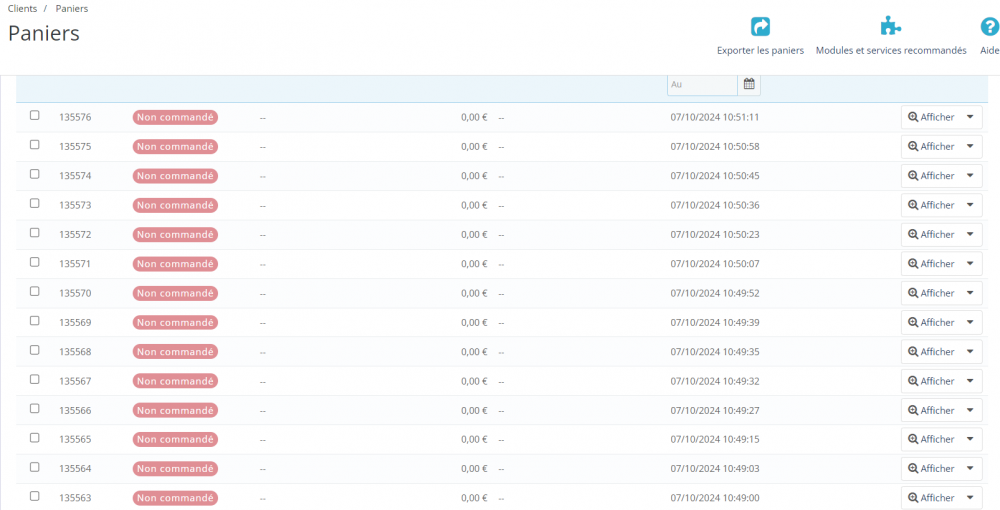Screen dimensions: 1000x510
Task: View cart 135563 via Afficher
Action: pyautogui.click(x=931, y=498)
